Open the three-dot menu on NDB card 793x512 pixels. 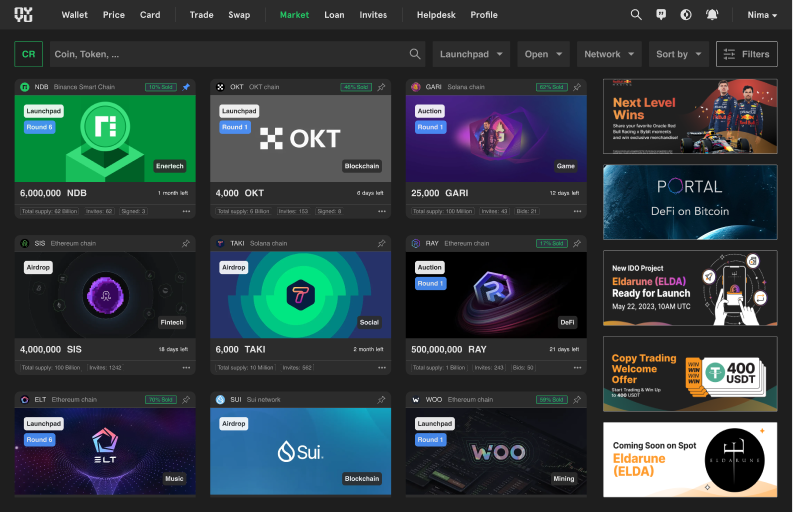click(x=186, y=211)
